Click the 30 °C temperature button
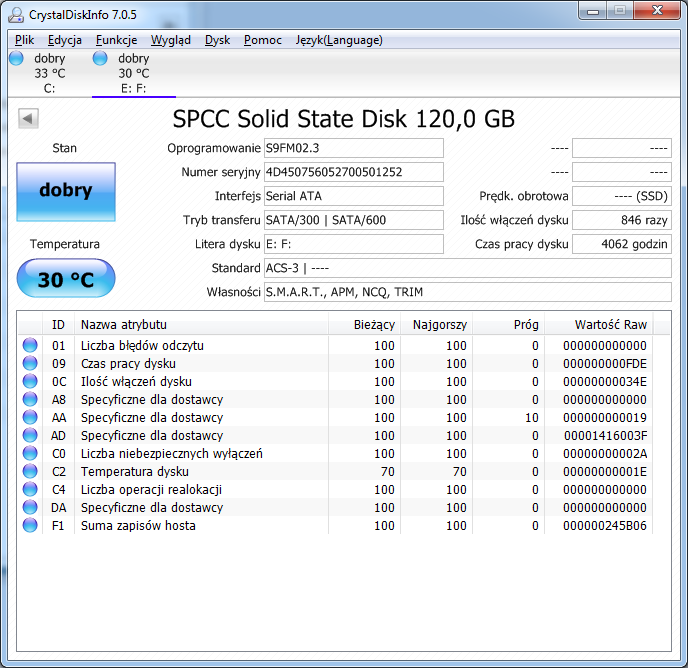Screen dimensions: 692x670 tap(66, 279)
